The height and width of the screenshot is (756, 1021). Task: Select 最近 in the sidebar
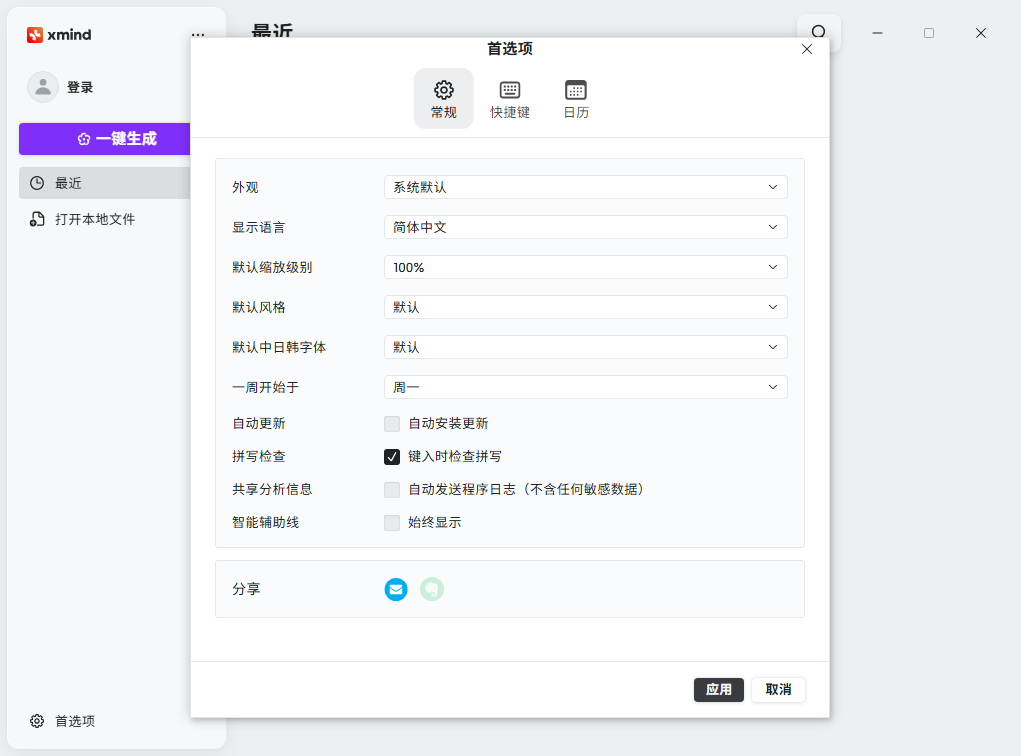(105, 183)
